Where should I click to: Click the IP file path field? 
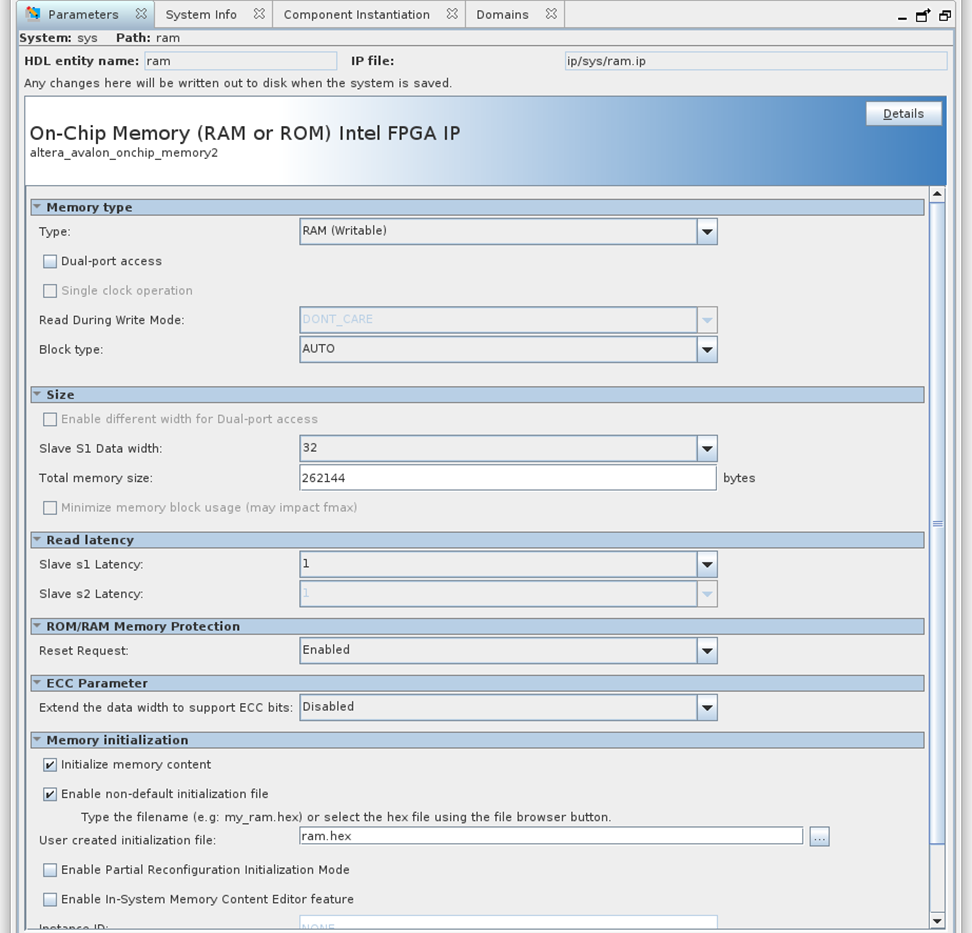pyautogui.click(x=756, y=61)
